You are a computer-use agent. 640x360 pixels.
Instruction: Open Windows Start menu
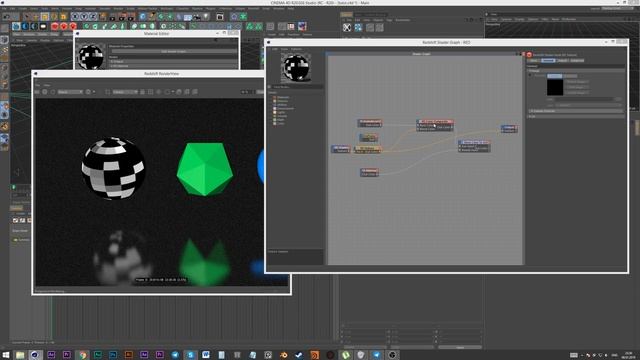(x=6, y=355)
